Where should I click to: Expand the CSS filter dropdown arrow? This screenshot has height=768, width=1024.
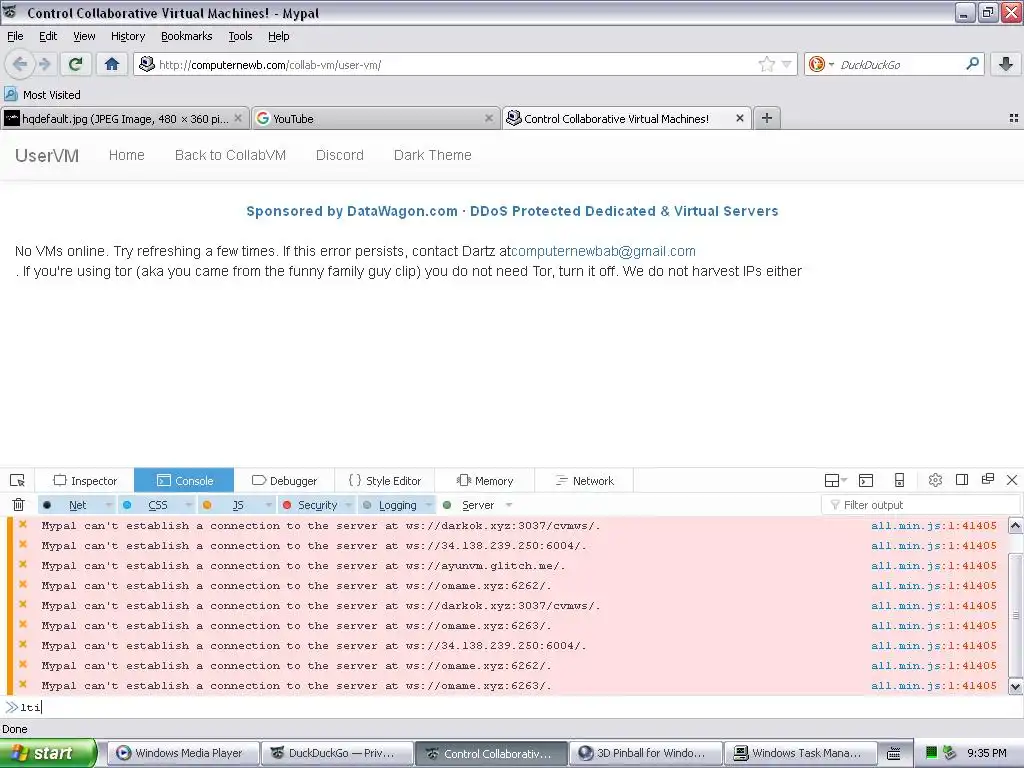click(188, 505)
